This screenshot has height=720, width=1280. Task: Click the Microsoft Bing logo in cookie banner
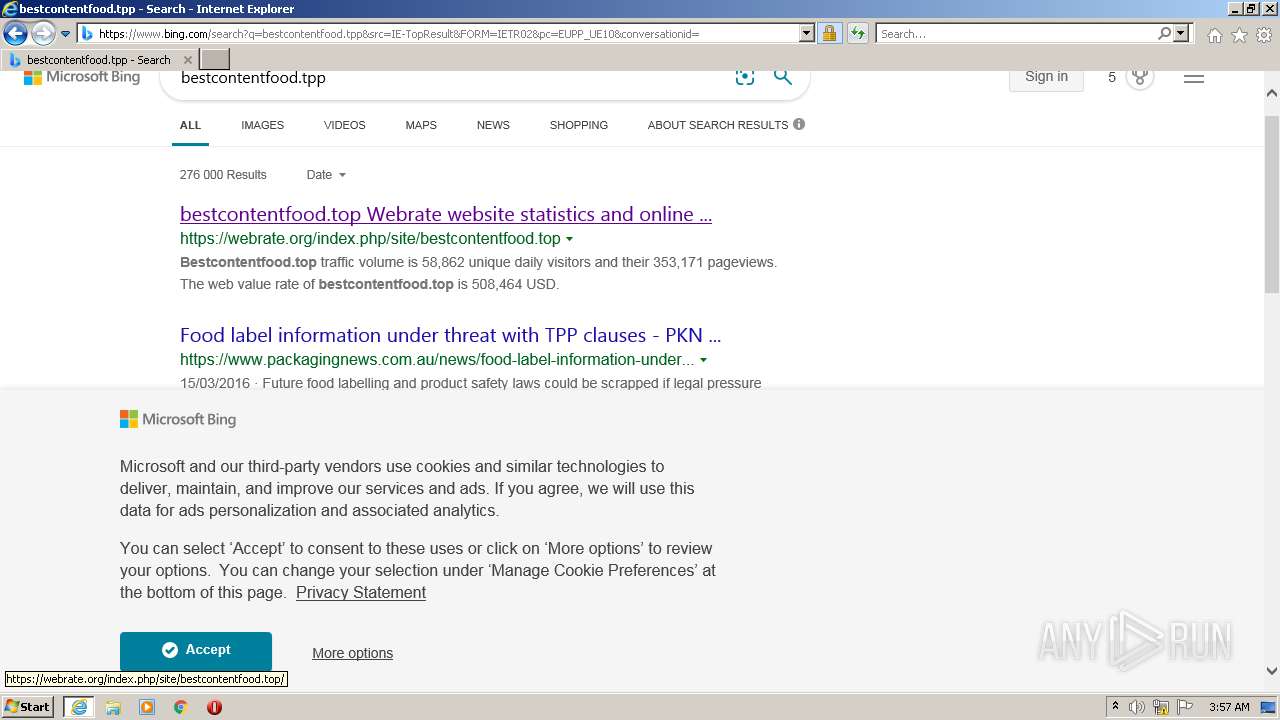(x=178, y=419)
